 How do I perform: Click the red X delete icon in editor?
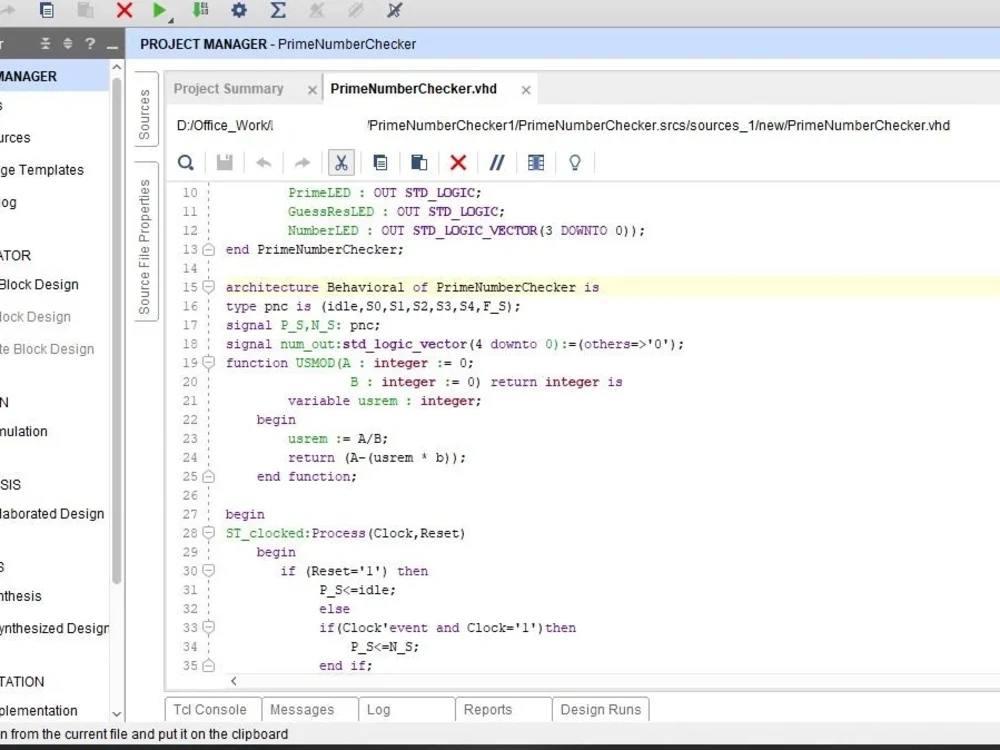pyautogui.click(x=458, y=163)
